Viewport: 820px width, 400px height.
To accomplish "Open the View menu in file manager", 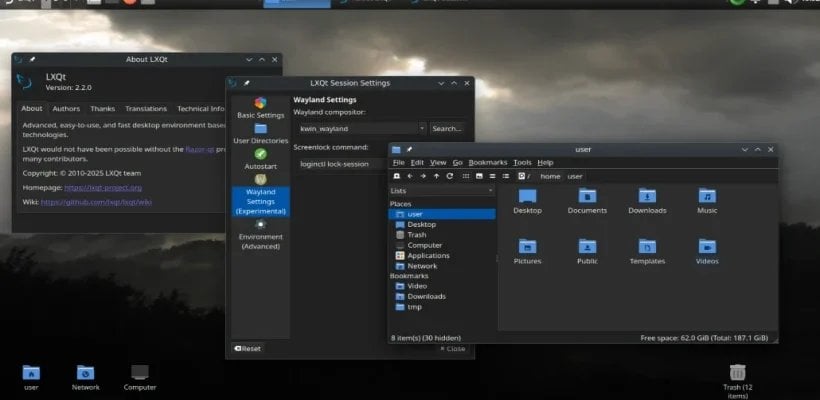I will pyautogui.click(x=438, y=163).
